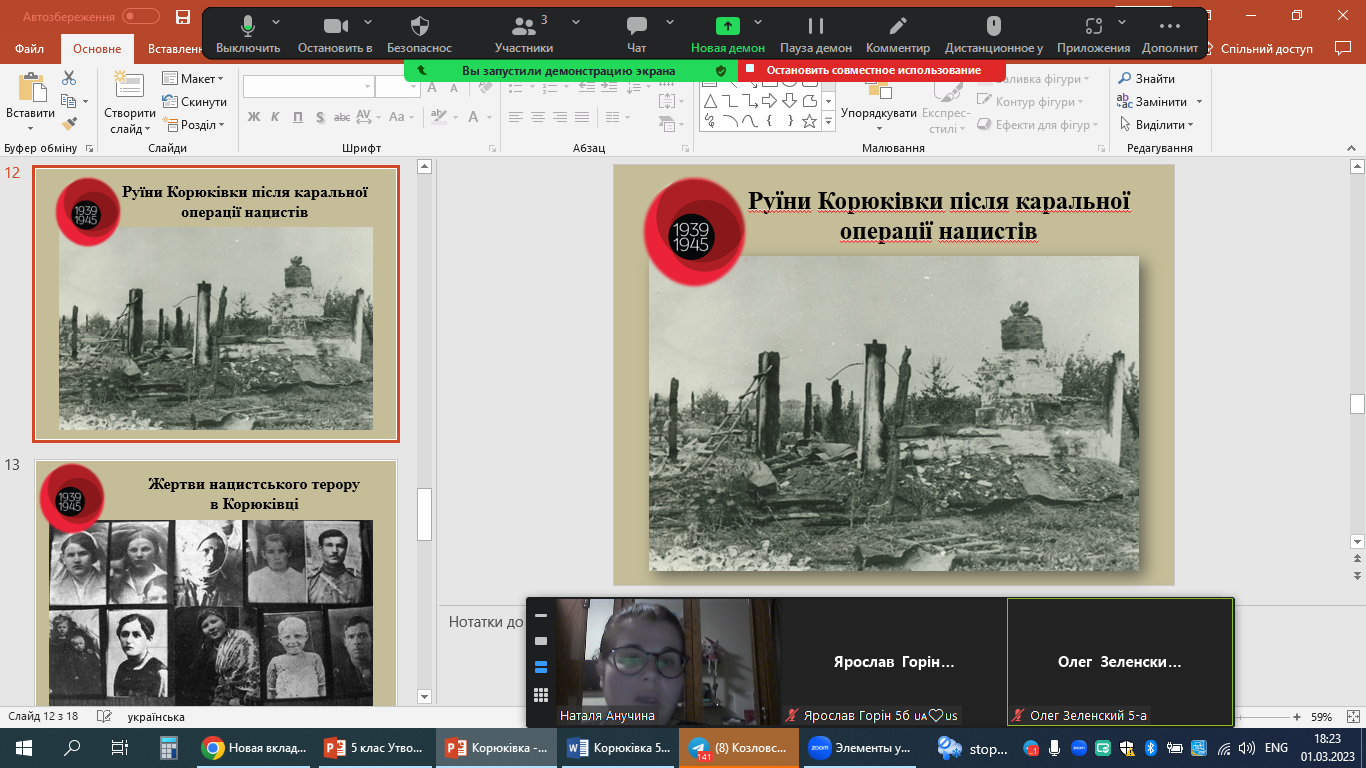Image resolution: width=1366 pixels, height=768 pixels.
Task: Mute microphone with Выключить button
Action: pyautogui.click(x=248, y=34)
